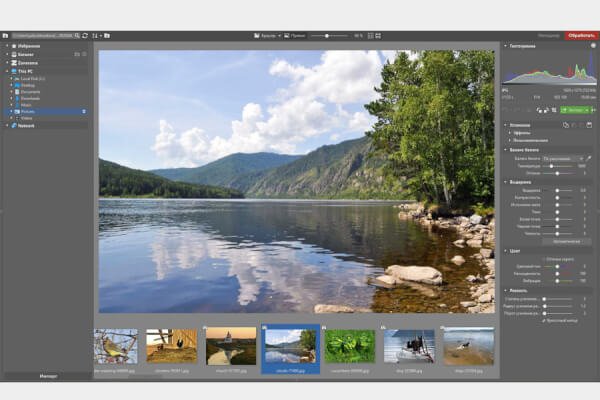Adjust the zoom slider in top toolbar
Viewport: 600px width, 400px height.
329,36
